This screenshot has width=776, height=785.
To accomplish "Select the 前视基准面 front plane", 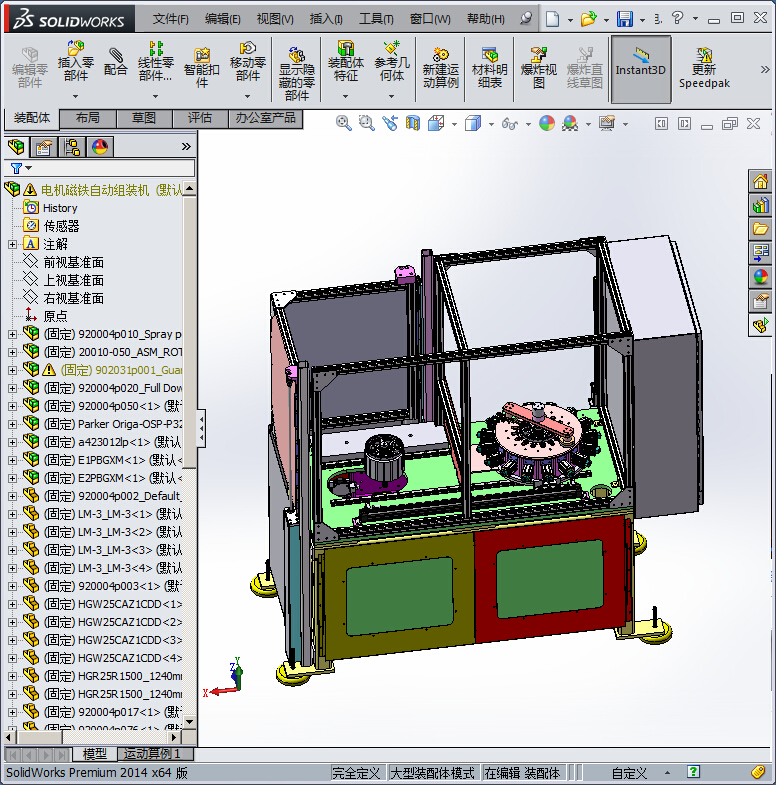I will pyautogui.click(x=74, y=262).
